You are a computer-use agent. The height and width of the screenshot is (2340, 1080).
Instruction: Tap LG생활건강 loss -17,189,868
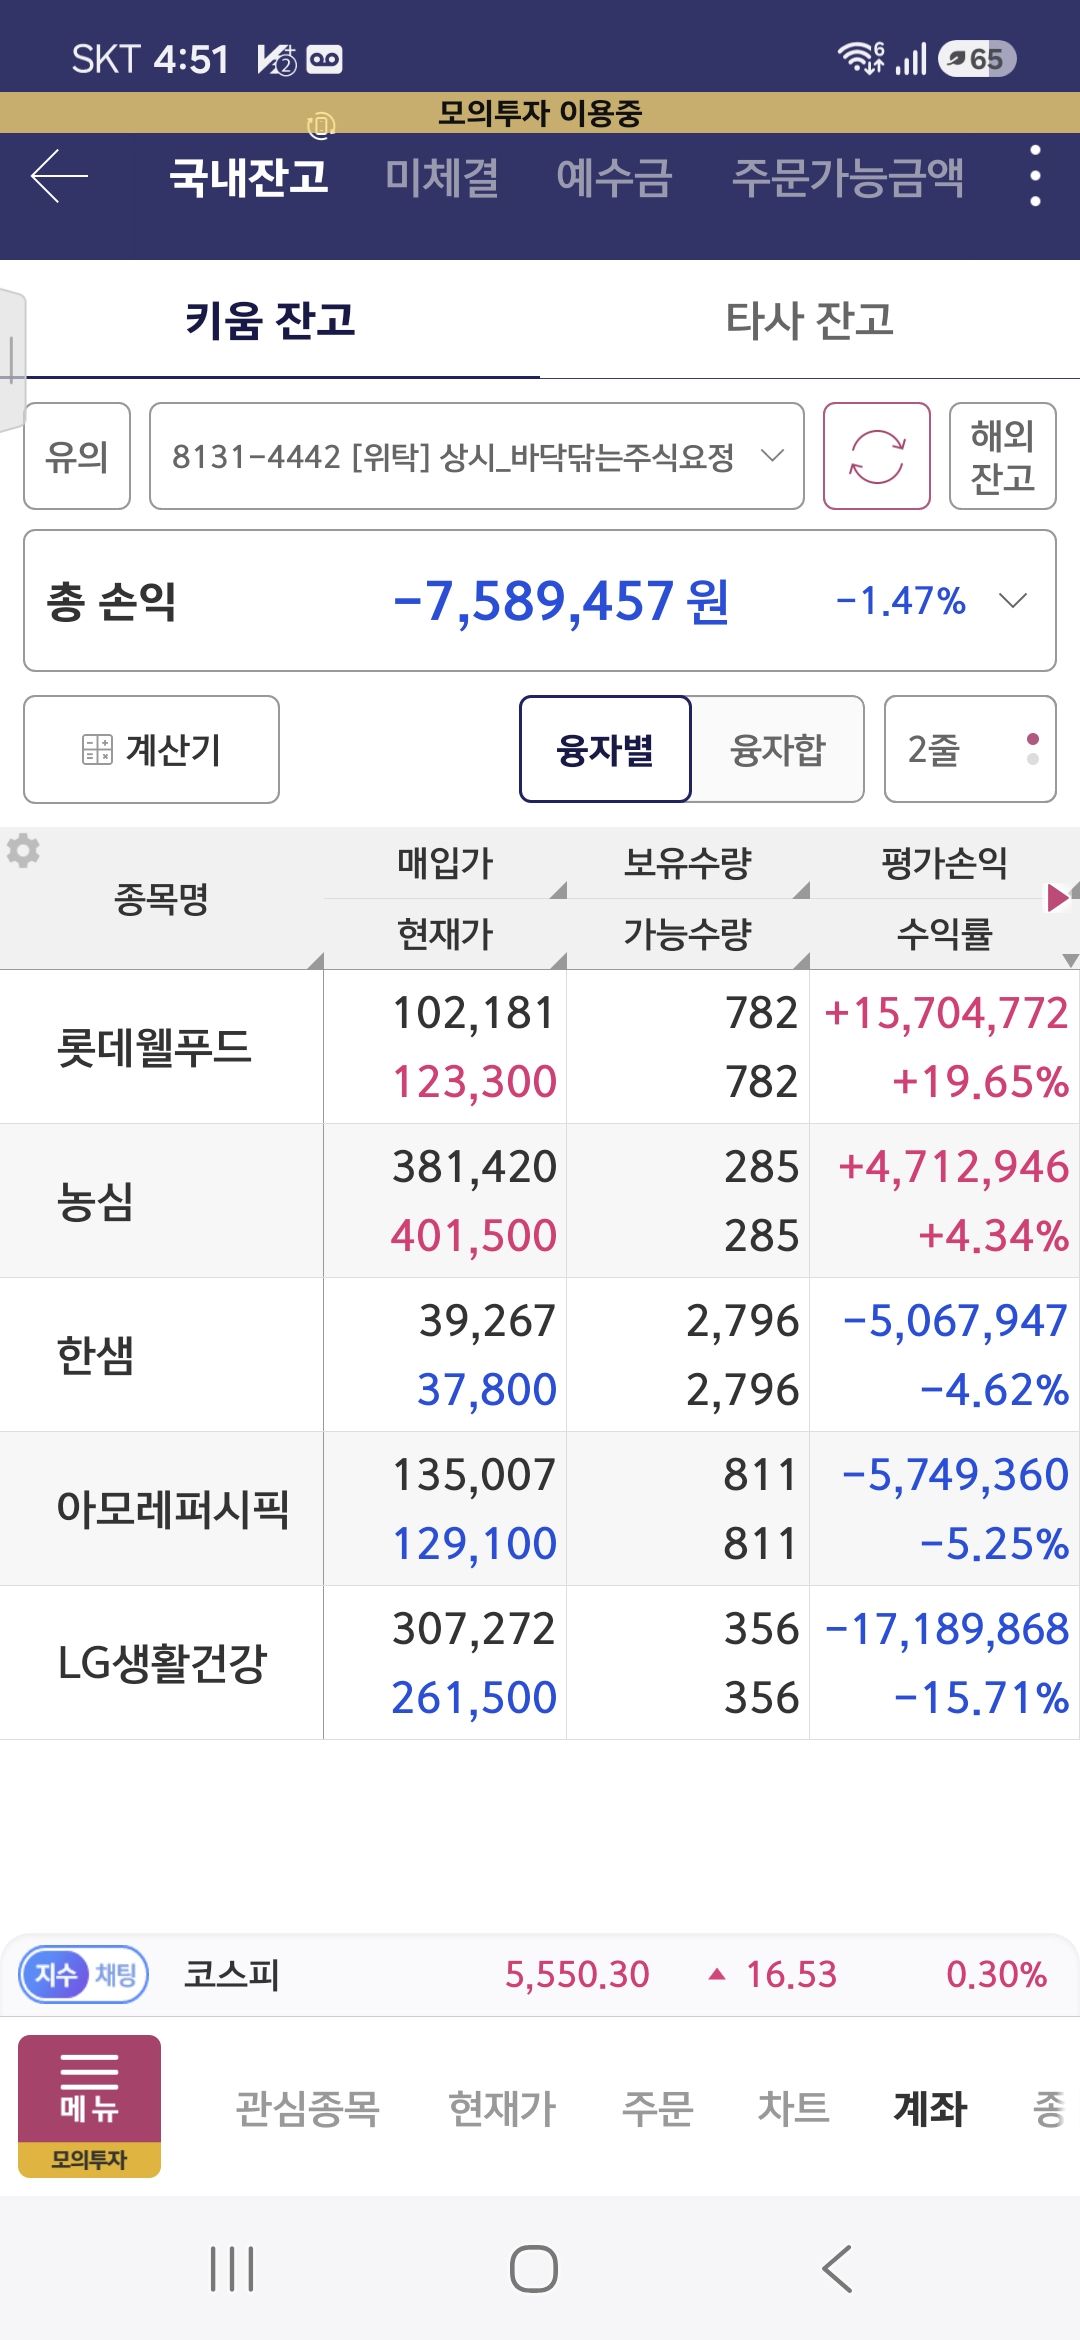pyautogui.click(x=946, y=1629)
